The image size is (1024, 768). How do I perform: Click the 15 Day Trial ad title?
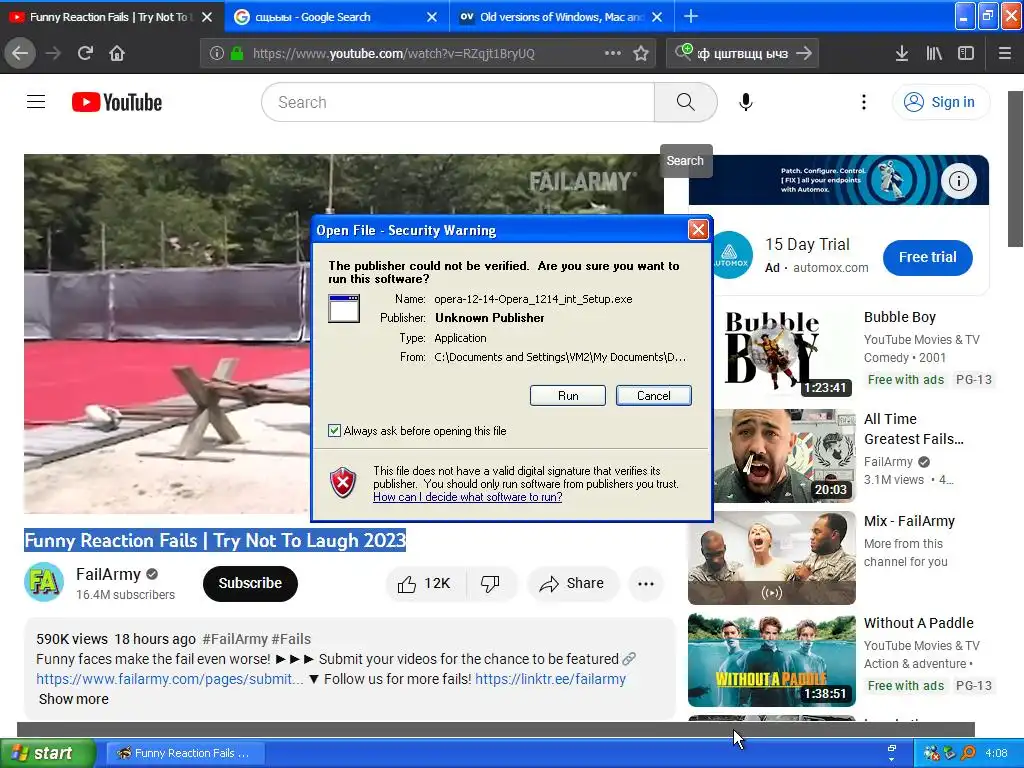807,244
